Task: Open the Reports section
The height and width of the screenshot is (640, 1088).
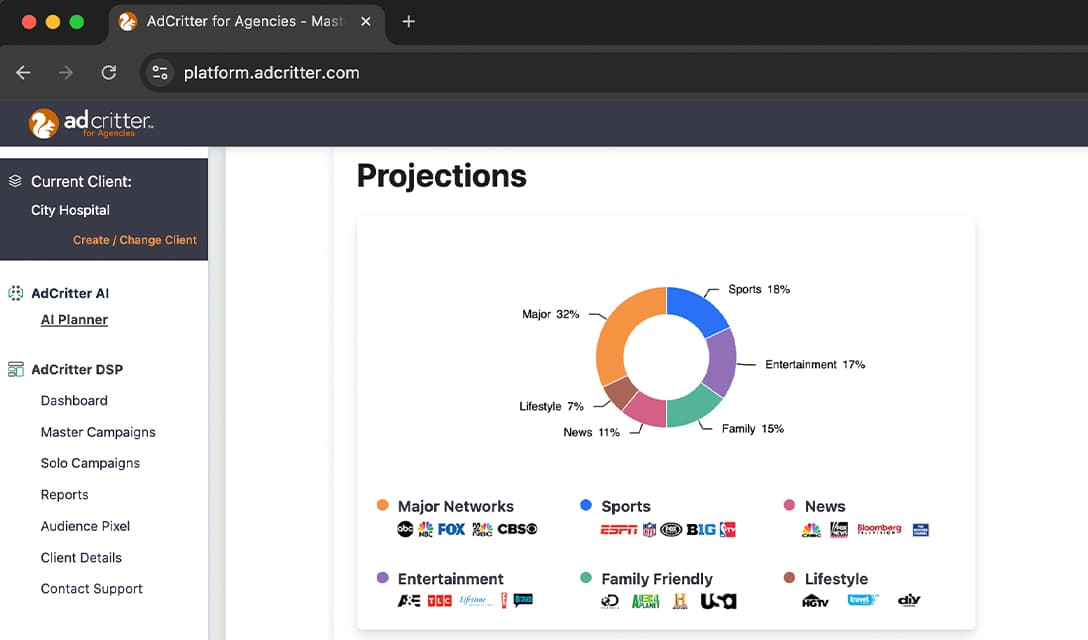Action: point(64,495)
